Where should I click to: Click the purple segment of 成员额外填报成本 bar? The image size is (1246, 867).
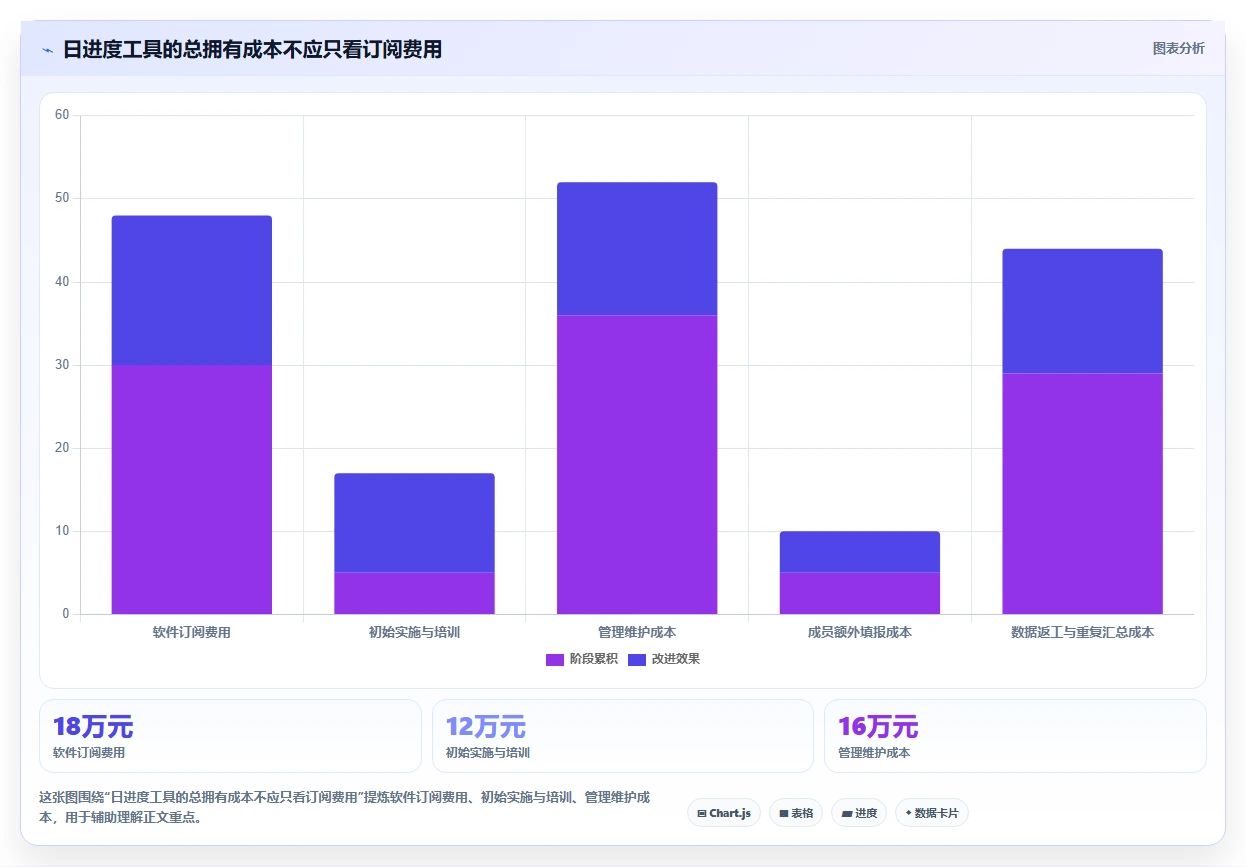tap(860, 593)
